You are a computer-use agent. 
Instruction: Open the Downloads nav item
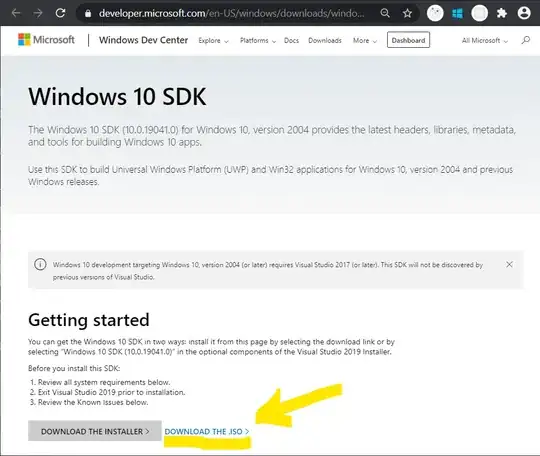click(x=325, y=41)
